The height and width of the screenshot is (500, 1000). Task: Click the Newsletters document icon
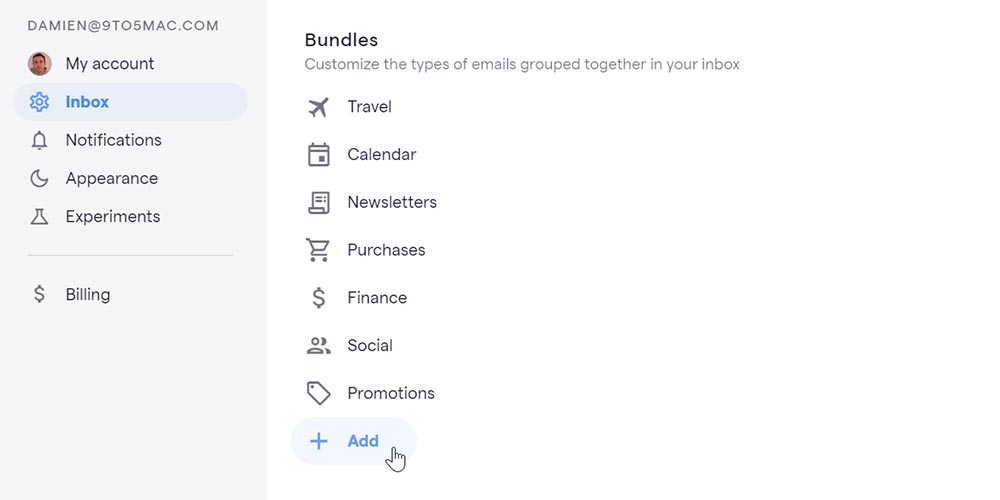[319, 202]
